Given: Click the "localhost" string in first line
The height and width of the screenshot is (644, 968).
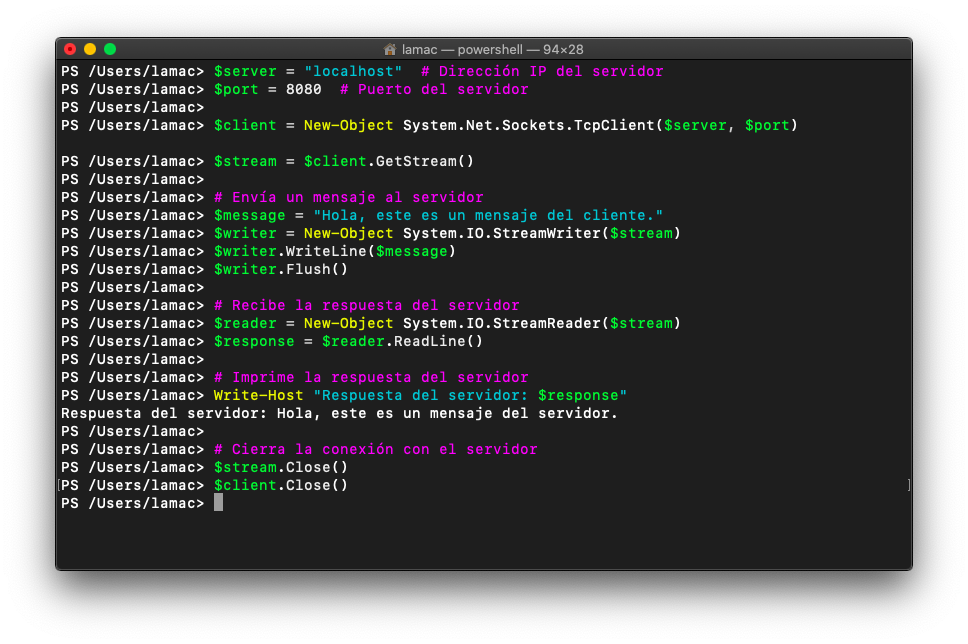Looking at the screenshot, I should [353, 72].
